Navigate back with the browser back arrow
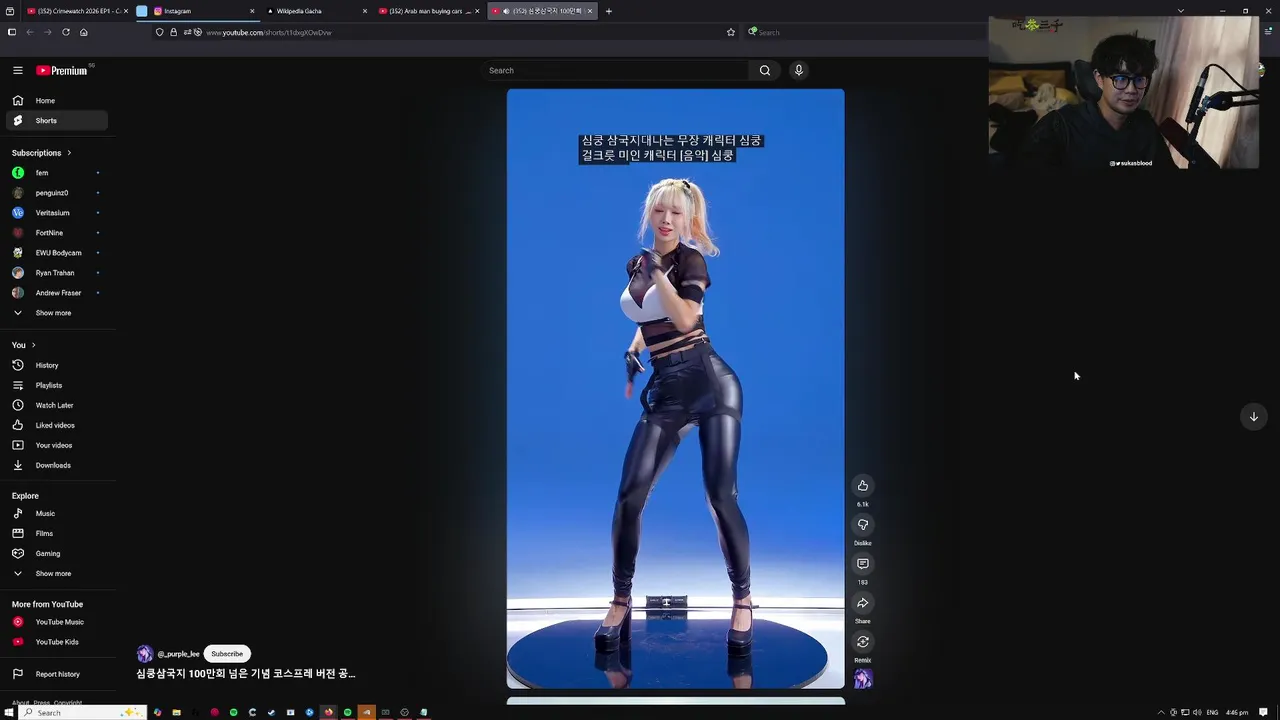This screenshot has height=720, width=1280. (x=30, y=32)
